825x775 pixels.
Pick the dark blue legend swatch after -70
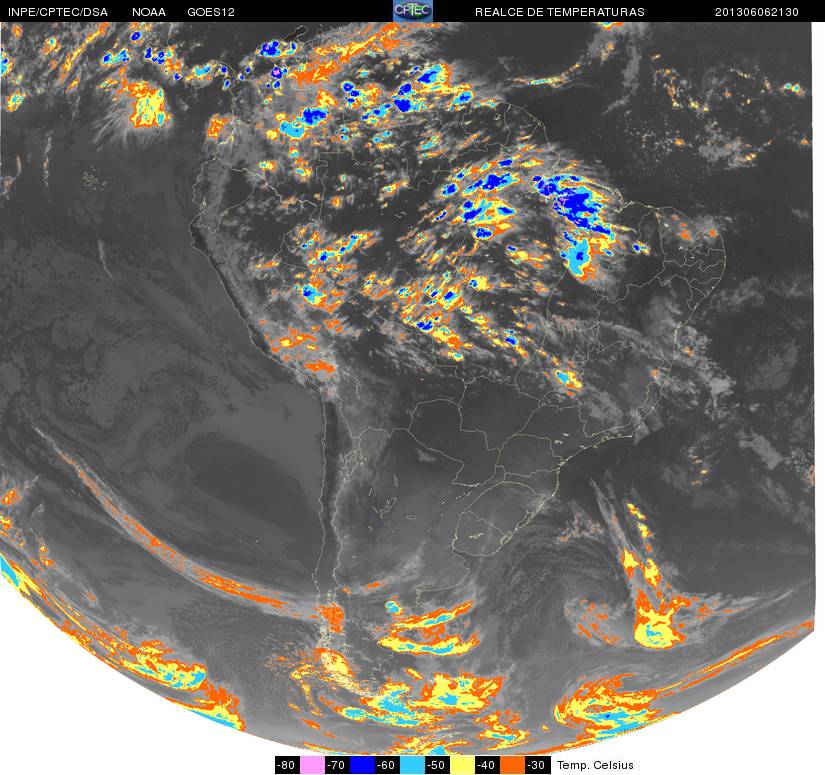[x=361, y=765]
